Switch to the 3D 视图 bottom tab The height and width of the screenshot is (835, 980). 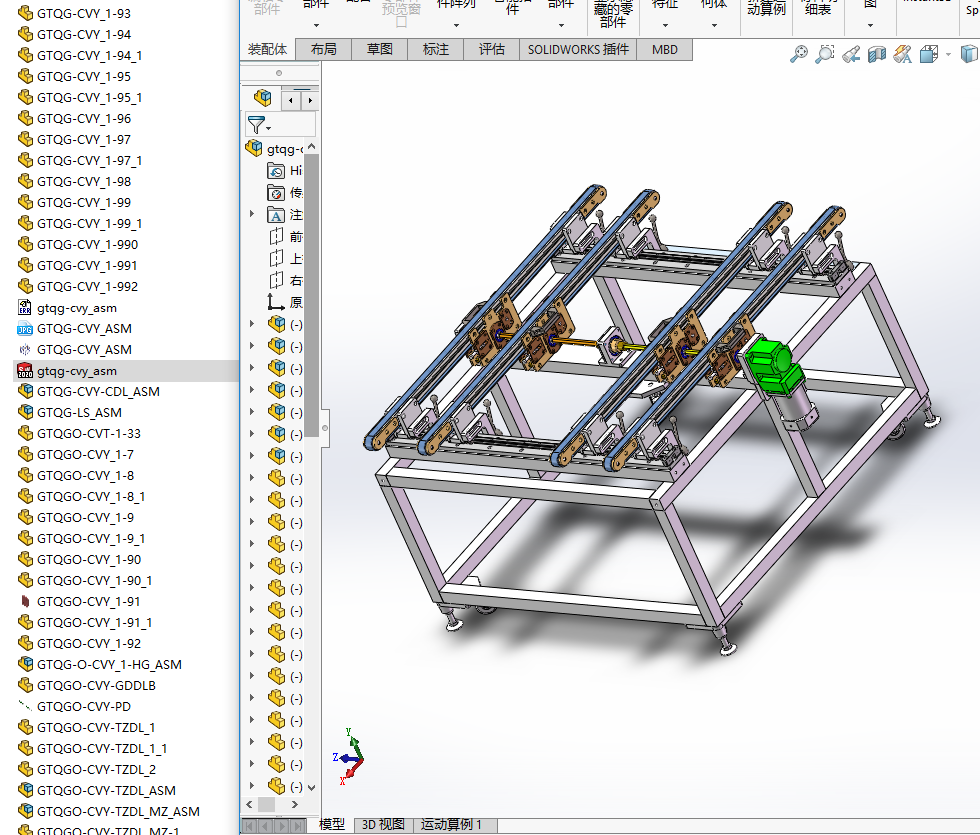(x=383, y=824)
